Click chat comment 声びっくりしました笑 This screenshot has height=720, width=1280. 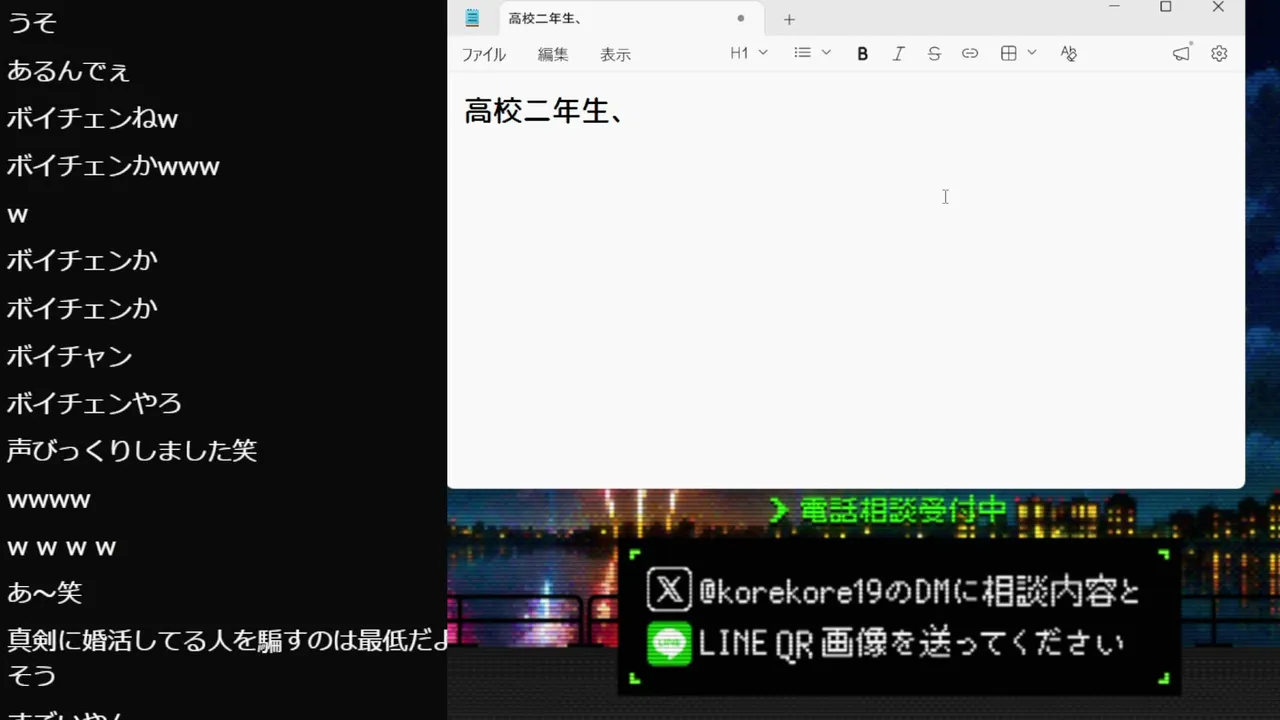[132, 451]
